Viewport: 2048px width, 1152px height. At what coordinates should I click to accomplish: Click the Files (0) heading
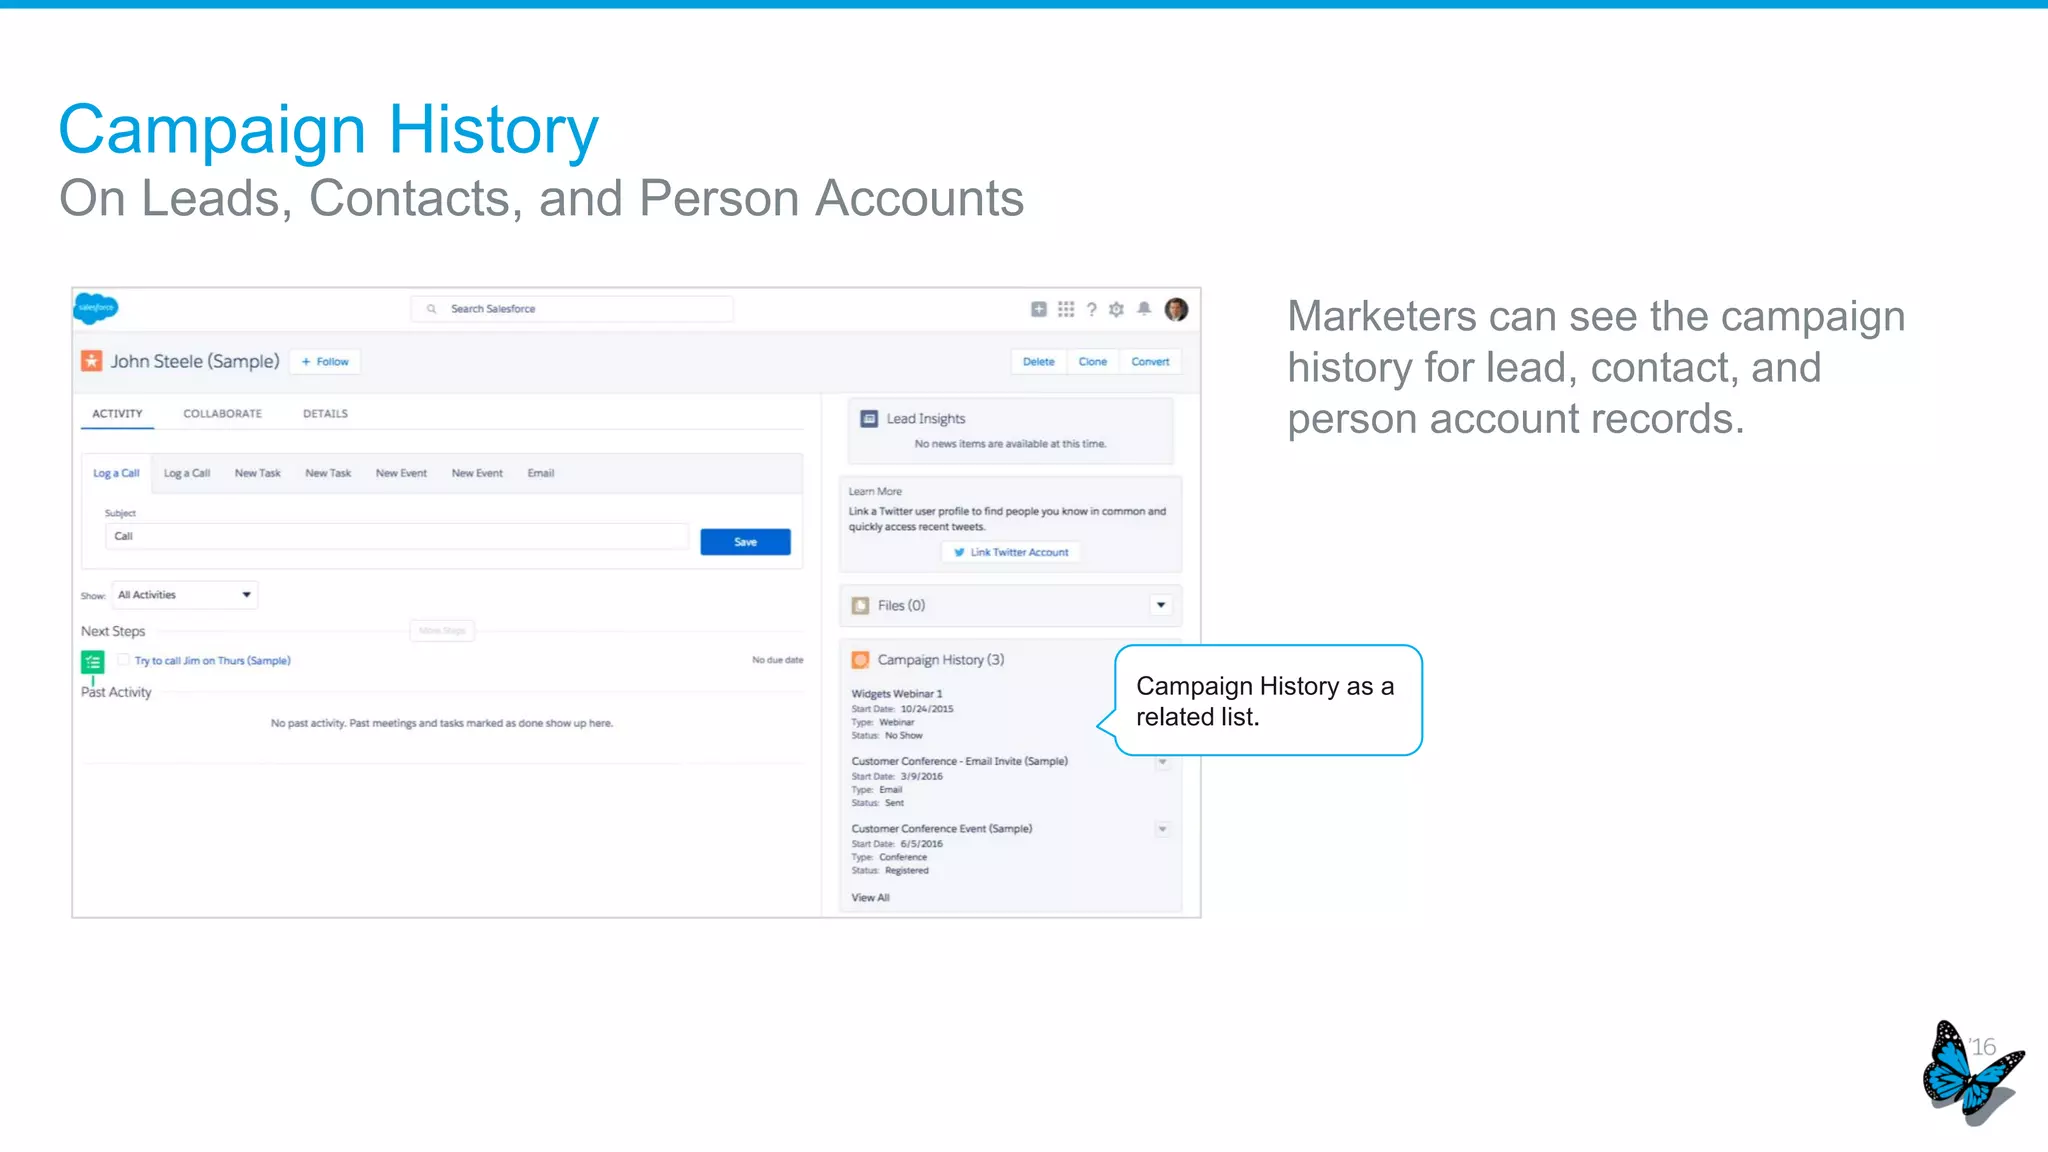click(901, 606)
